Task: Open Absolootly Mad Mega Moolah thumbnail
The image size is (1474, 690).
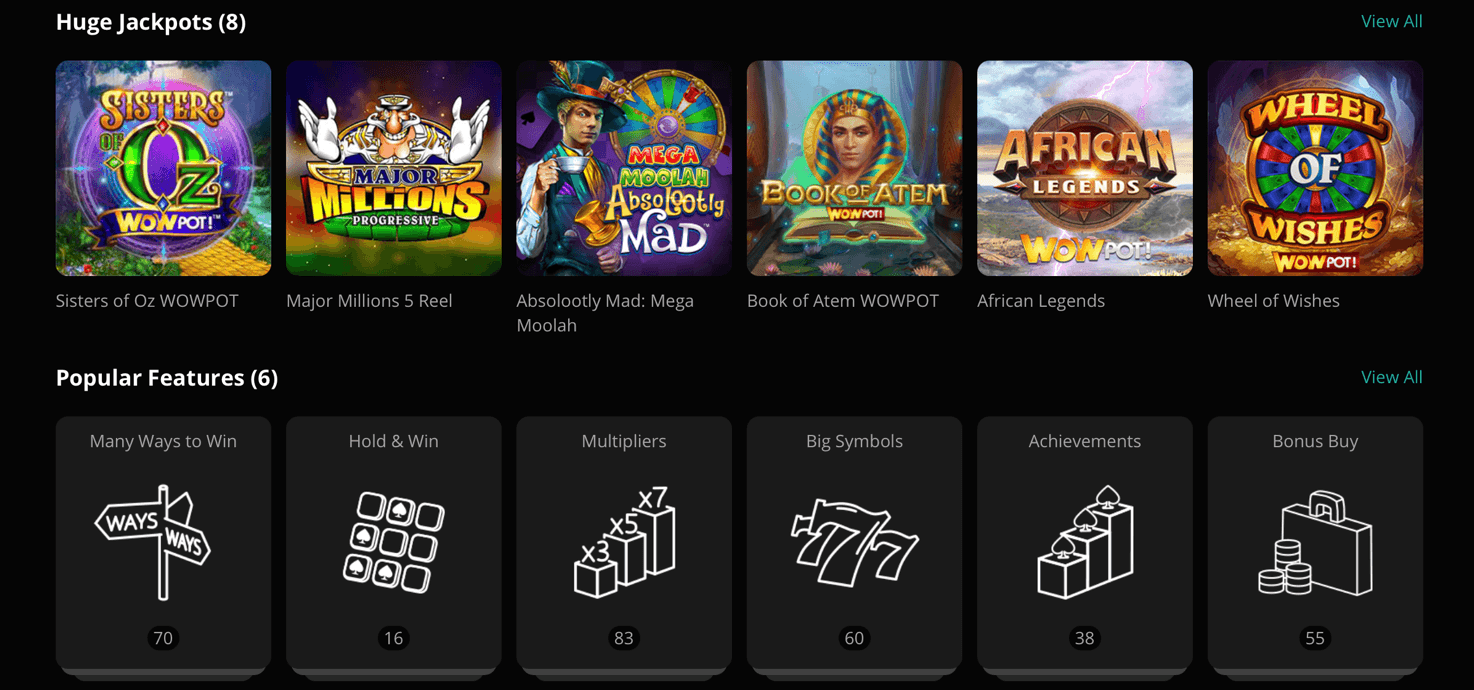Action: tap(624, 168)
